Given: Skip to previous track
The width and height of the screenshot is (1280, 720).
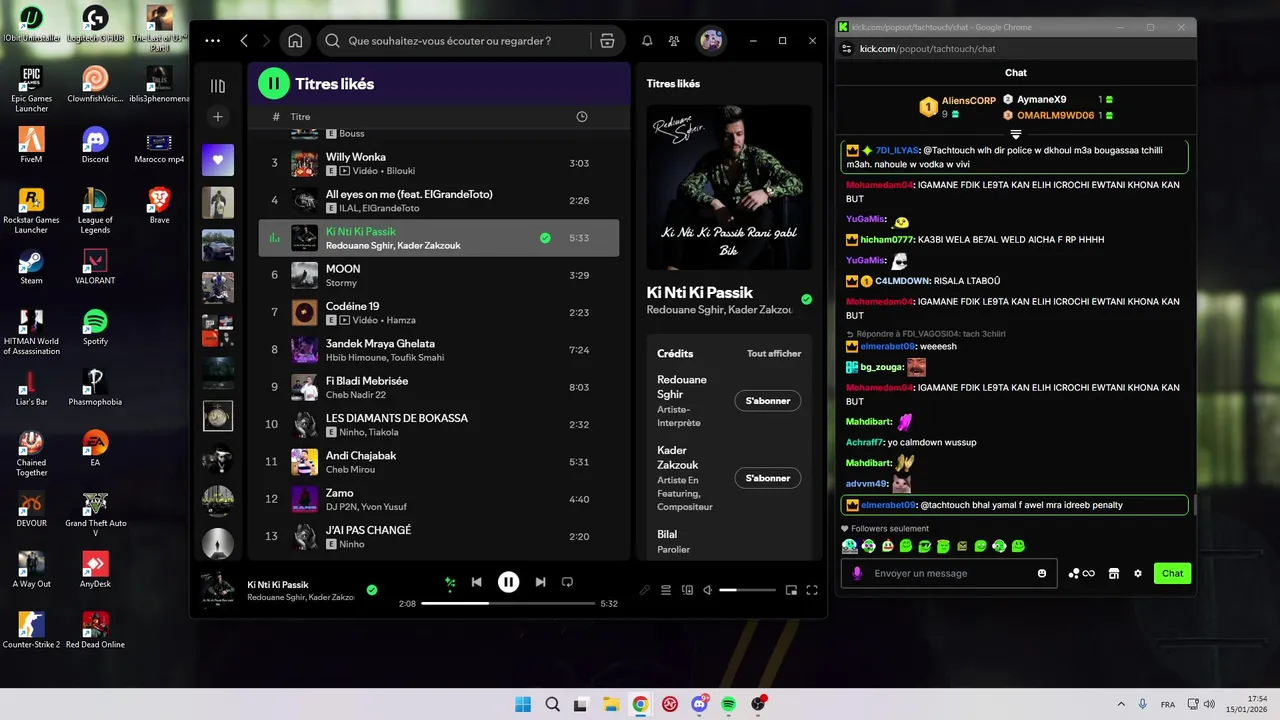Looking at the screenshot, I should (477, 582).
